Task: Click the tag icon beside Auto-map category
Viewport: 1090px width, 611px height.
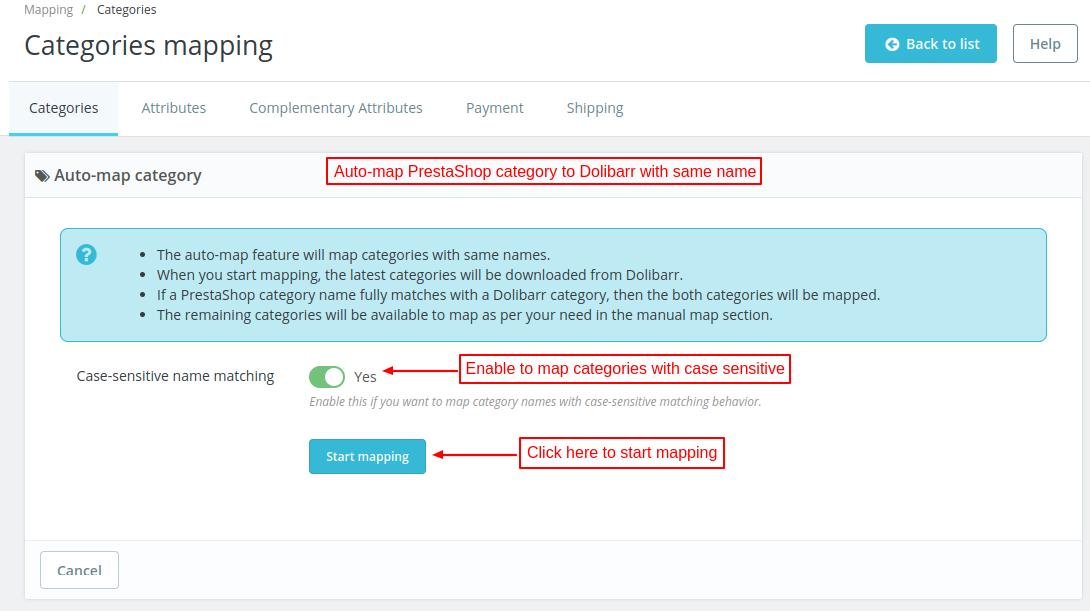Action: (42, 175)
